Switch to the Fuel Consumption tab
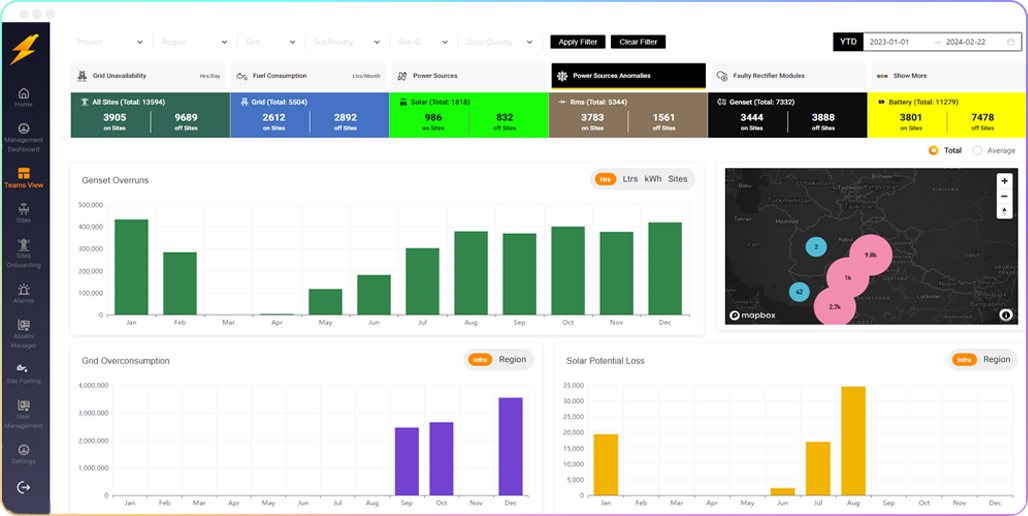1028x516 pixels. pos(308,76)
